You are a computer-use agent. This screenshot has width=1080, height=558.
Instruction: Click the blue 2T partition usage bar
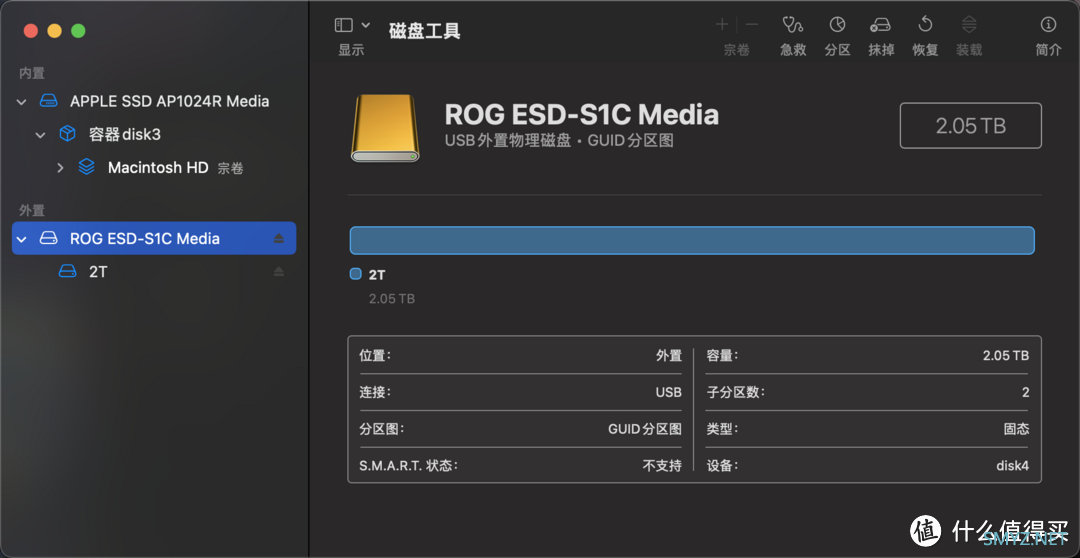tap(692, 240)
